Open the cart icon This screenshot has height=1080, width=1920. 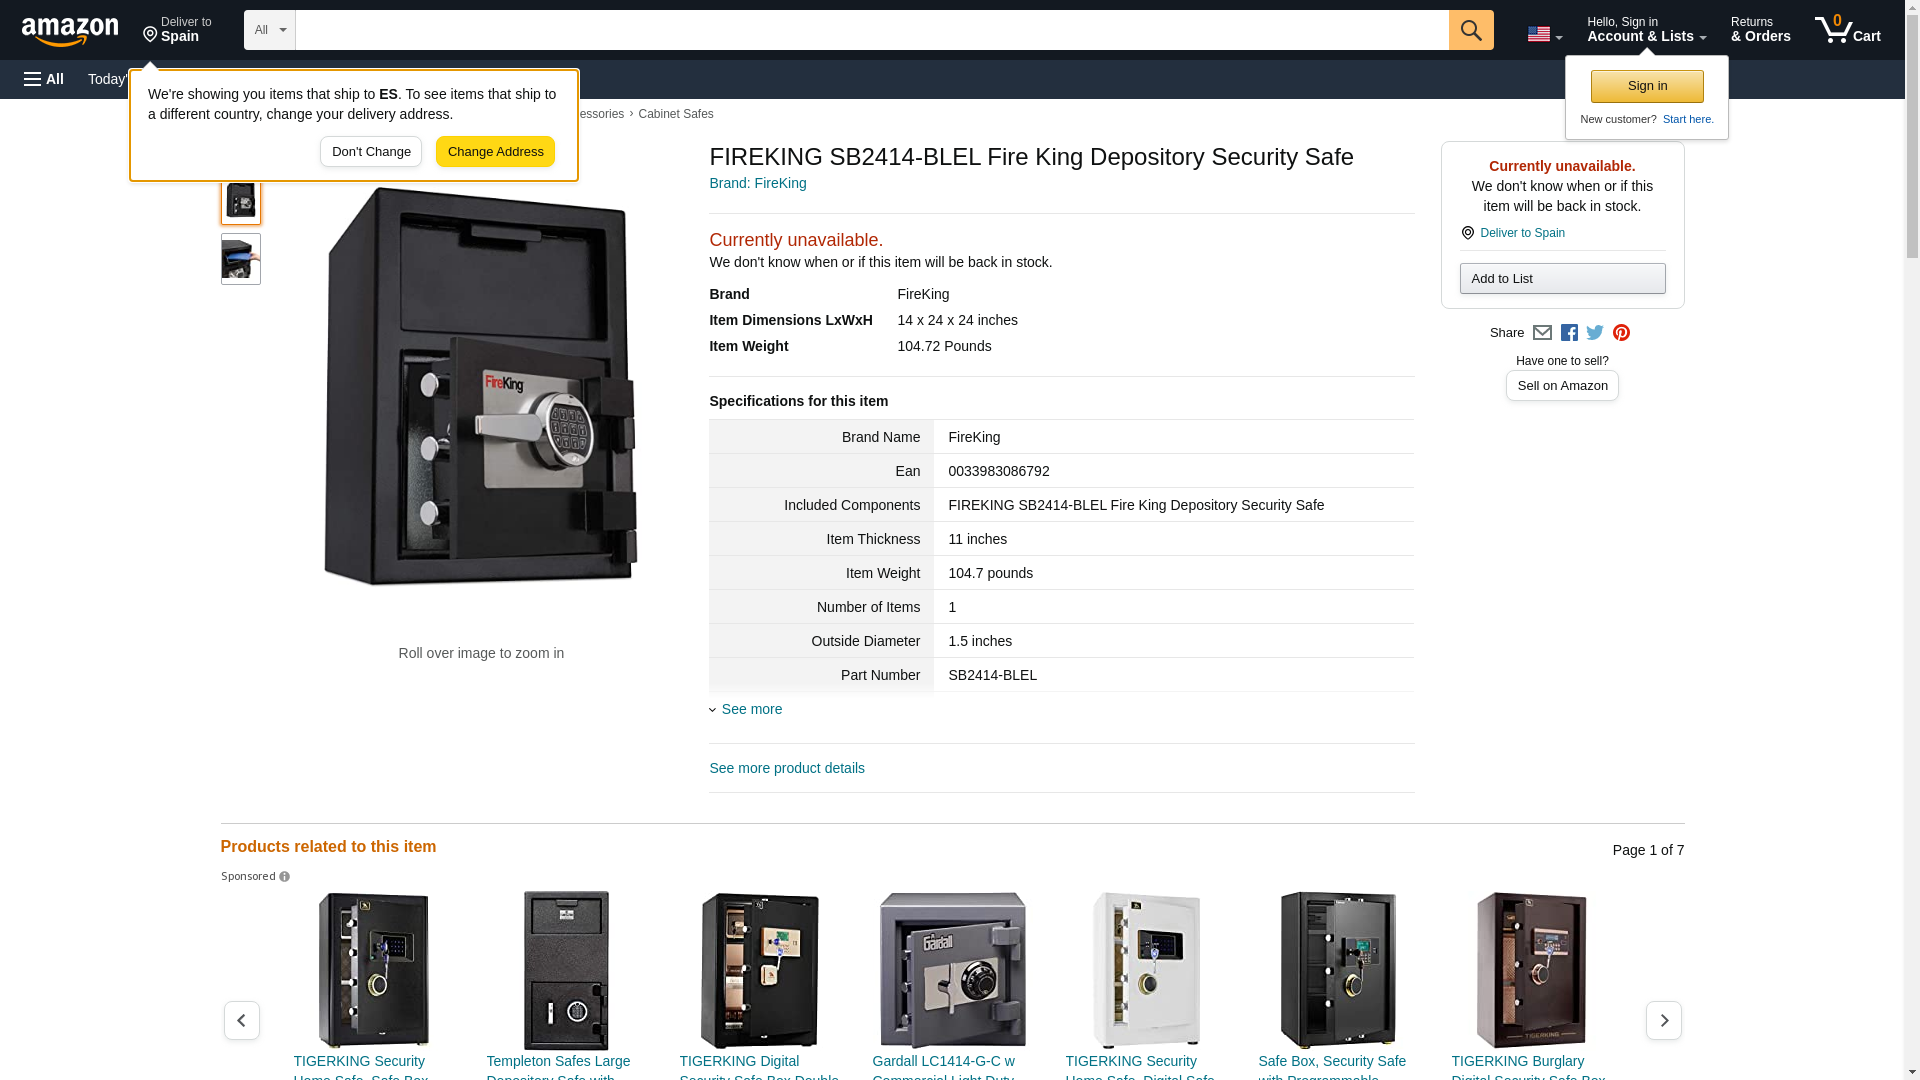1847,30
